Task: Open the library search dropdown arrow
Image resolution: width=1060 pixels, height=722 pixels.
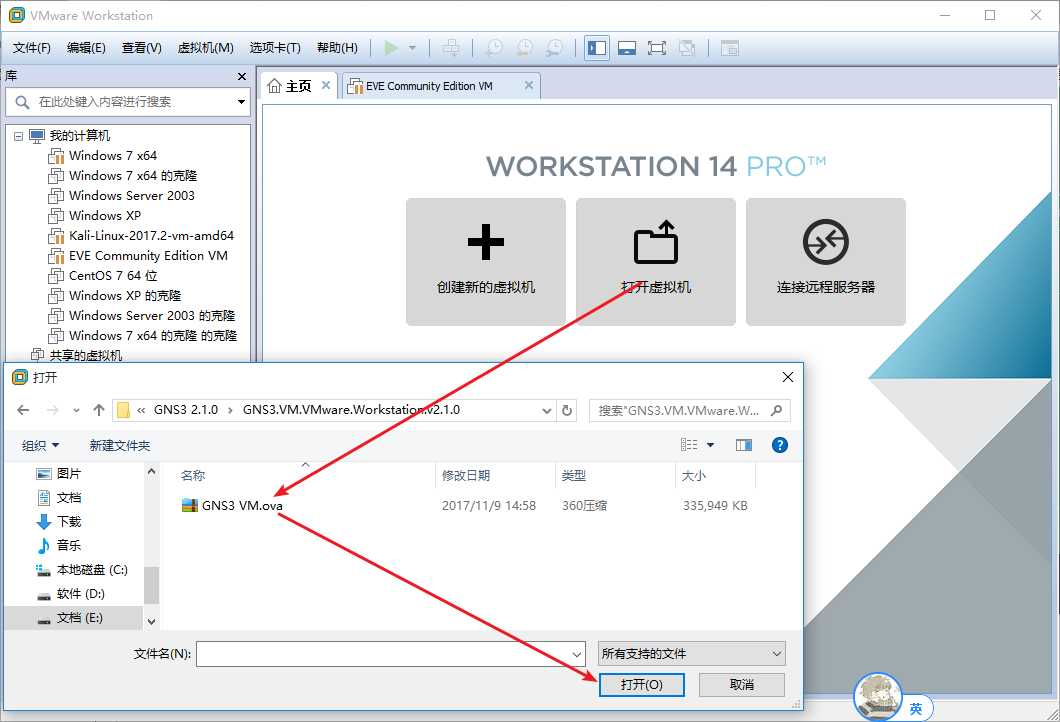Action: point(241,102)
